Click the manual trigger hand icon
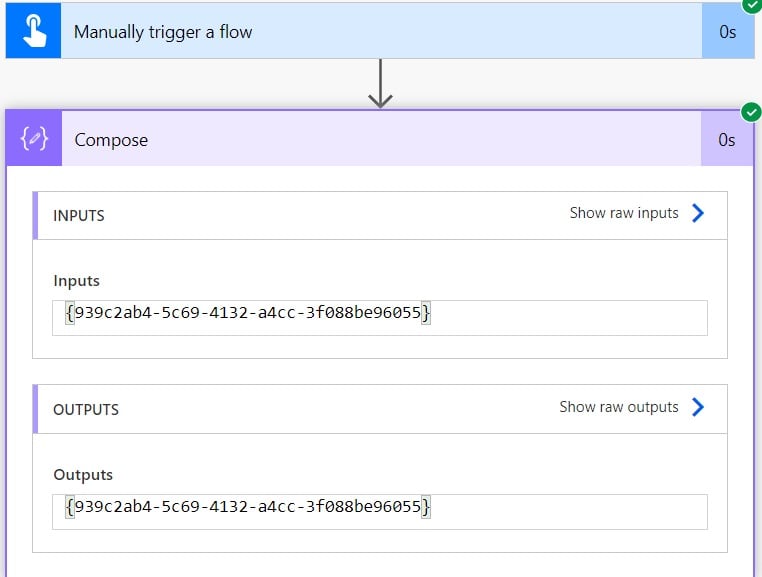762x577 pixels. tap(34, 31)
